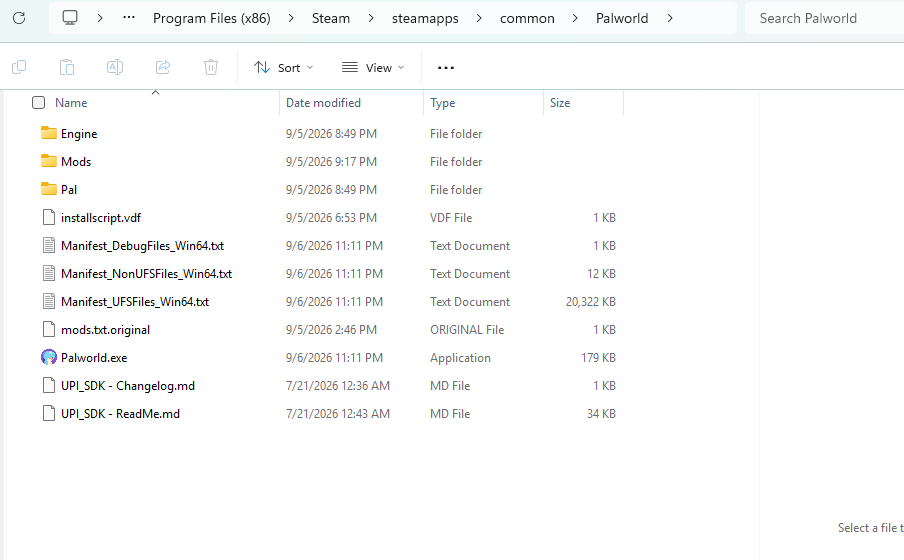904x560 pixels.
Task: Click the Share toolbar icon
Action: pos(163,67)
